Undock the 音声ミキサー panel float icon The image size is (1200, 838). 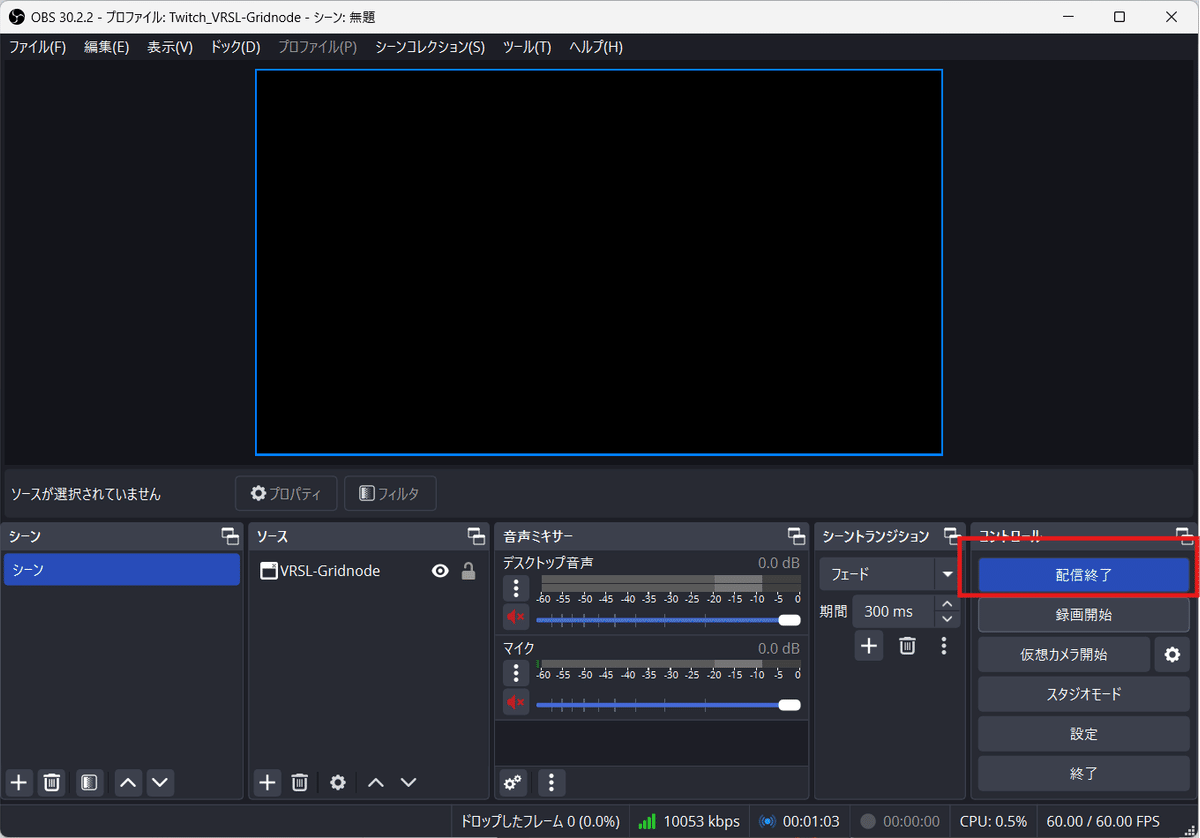(x=796, y=537)
